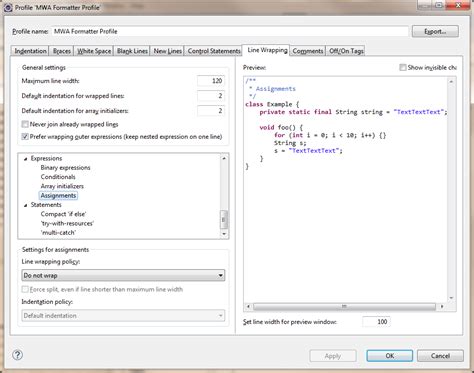Open the Off/On Tags tab
This screenshot has width=474, height=373.
click(x=346, y=51)
